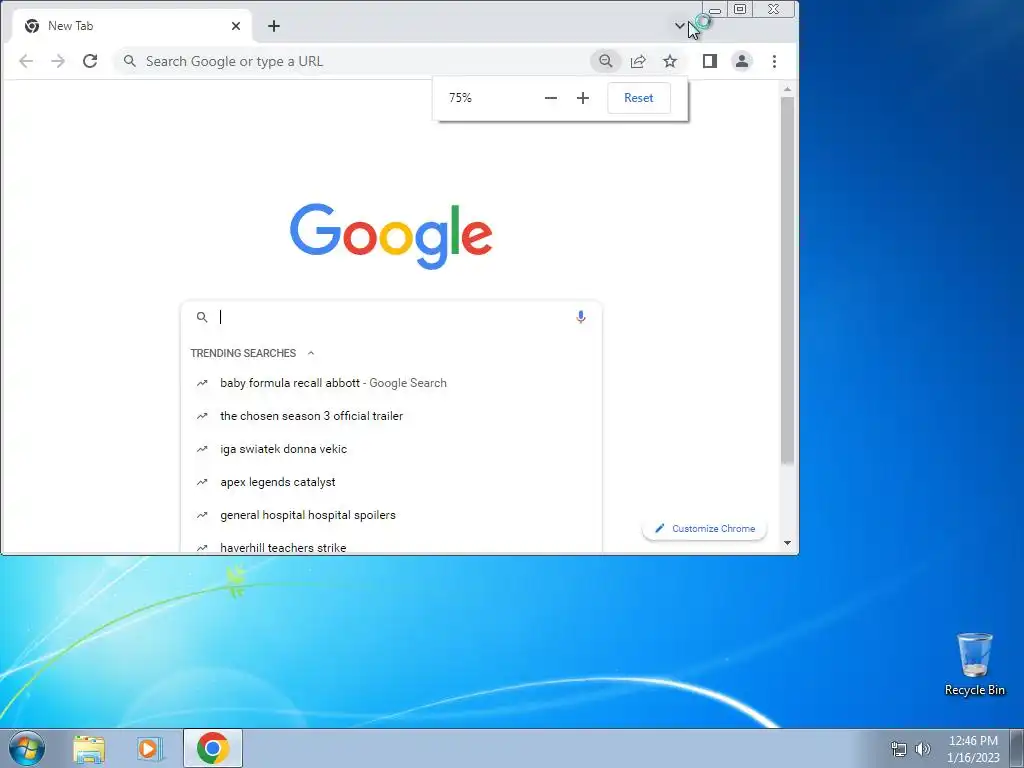Bookmark this tab with the star icon
Viewport: 1024px width, 768px height.
tap(670, 61)
